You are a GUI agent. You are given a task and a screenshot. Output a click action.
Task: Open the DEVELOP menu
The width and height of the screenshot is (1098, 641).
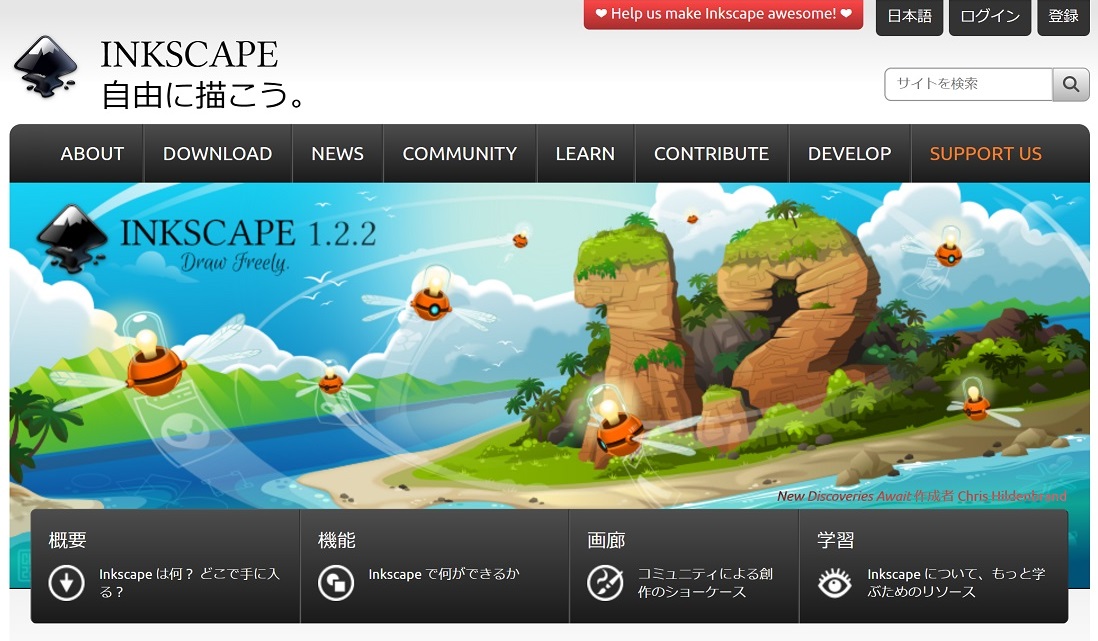[x=849, y=153]
